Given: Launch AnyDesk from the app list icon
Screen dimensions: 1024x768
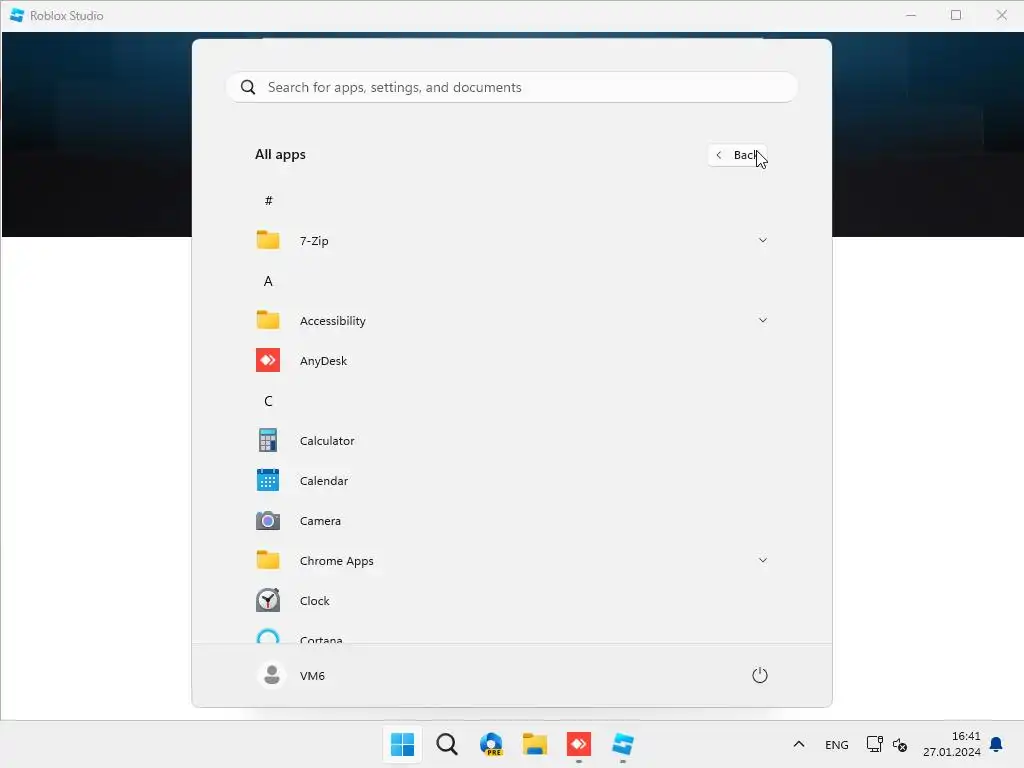Looking at the screenshot, I should [x=268, y=360].
